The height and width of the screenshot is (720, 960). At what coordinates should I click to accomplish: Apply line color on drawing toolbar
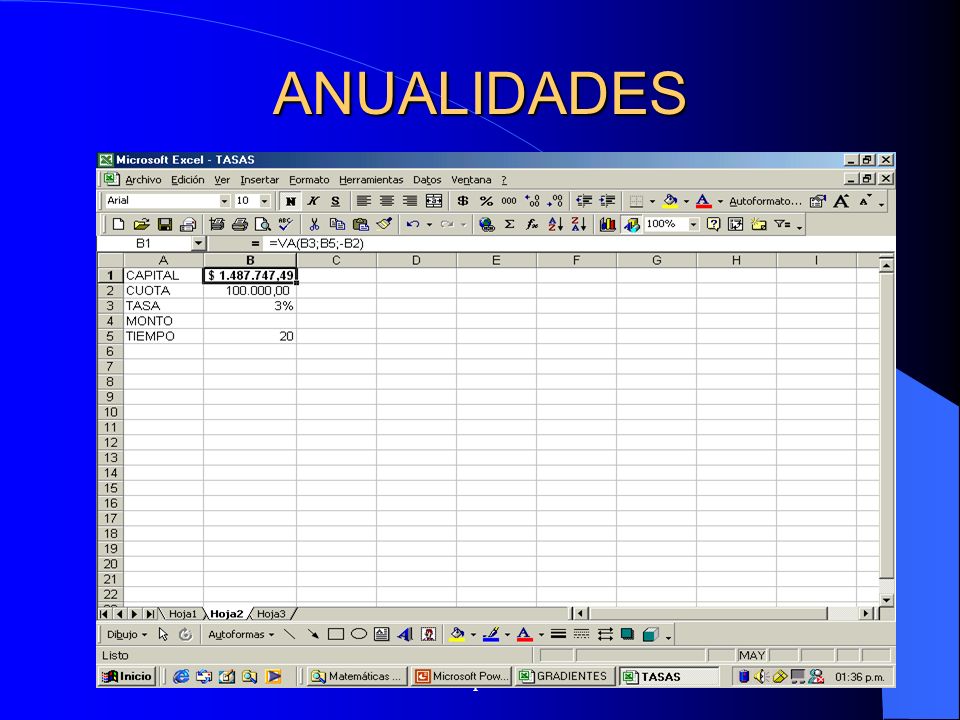pyautogui.click(x=491, y=634)
